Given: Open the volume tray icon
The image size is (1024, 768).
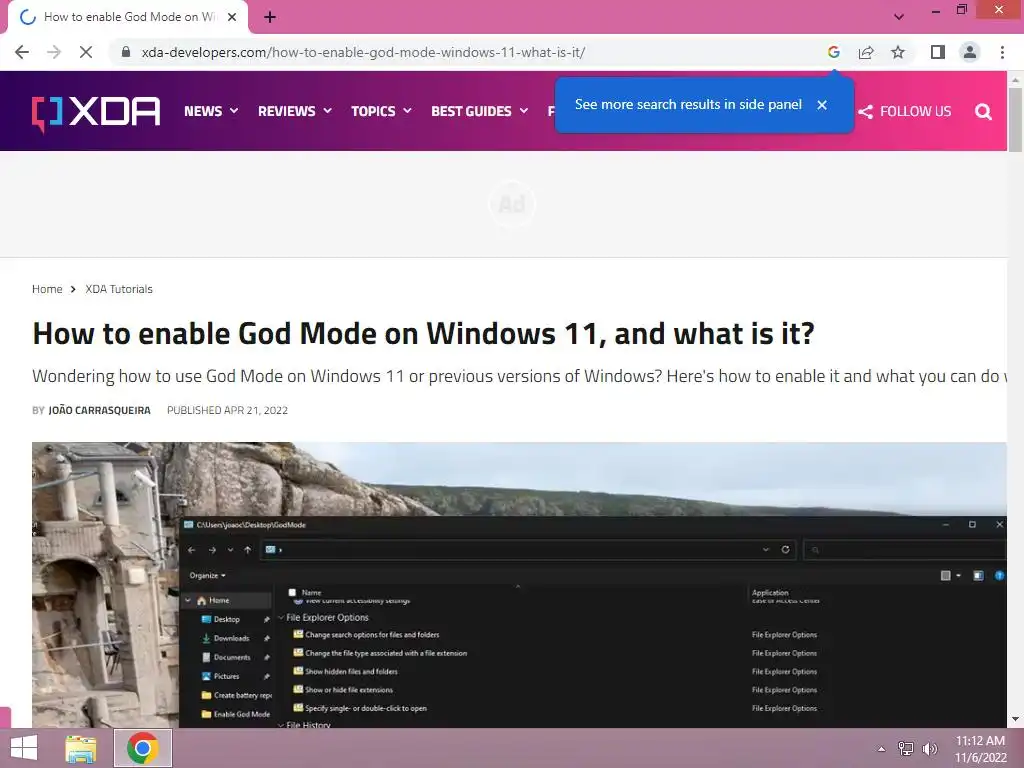Looking at the screenshot, I should point(929,749).
